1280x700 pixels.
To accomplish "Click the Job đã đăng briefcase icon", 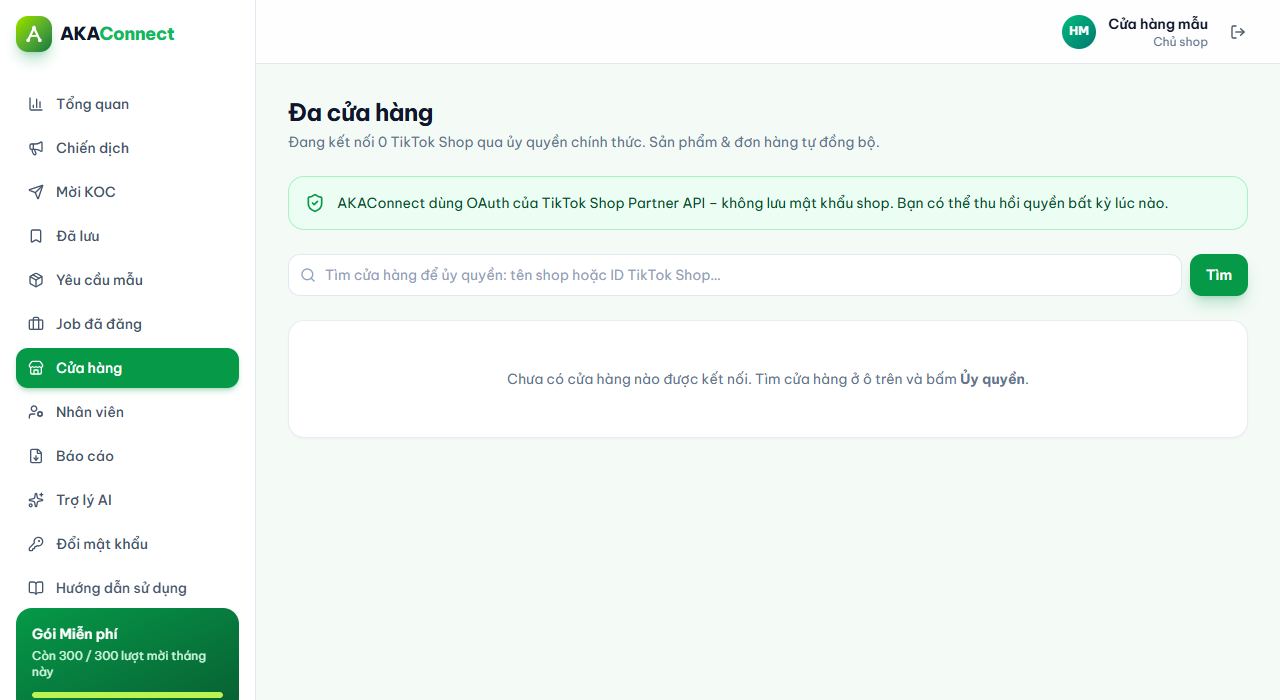I will tap(36, 324).
